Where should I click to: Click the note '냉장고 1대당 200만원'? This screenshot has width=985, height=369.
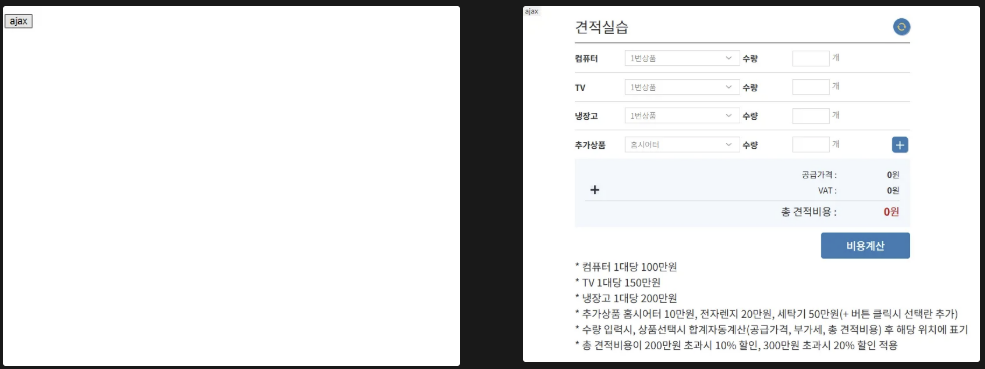(626, 298)
